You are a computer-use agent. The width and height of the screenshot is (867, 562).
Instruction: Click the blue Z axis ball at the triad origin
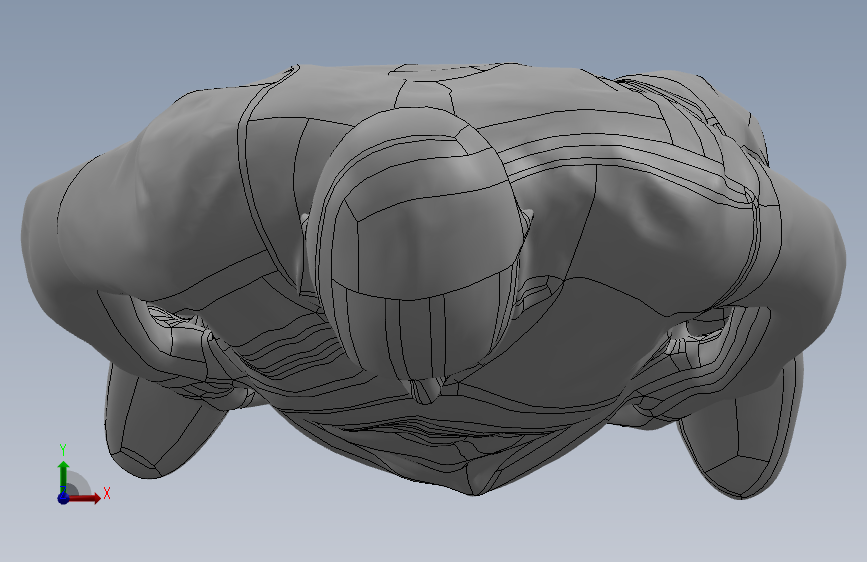click(x=64, y=498)
